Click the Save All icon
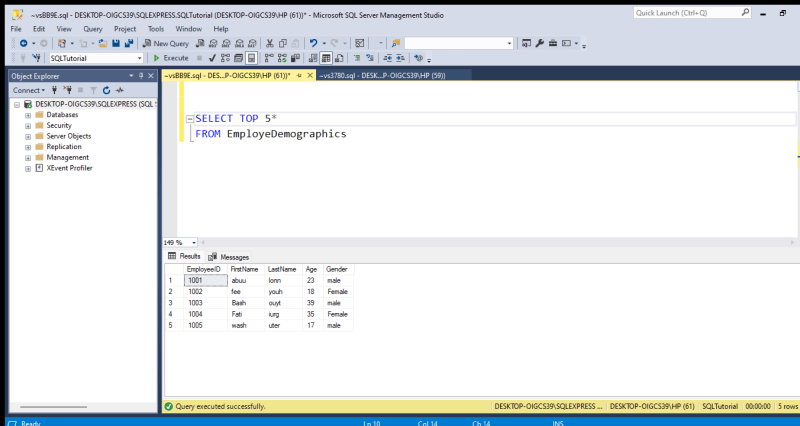This screenshot has height=426, width=800. [x=129, y=43]
